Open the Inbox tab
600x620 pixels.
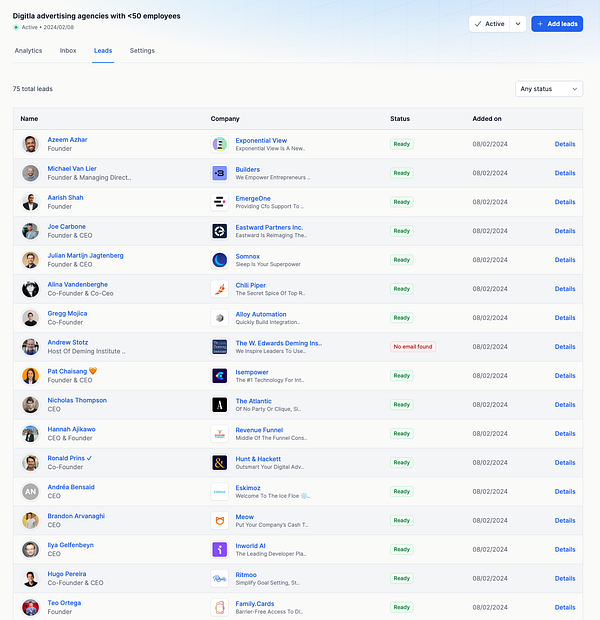tap(68, 51)
